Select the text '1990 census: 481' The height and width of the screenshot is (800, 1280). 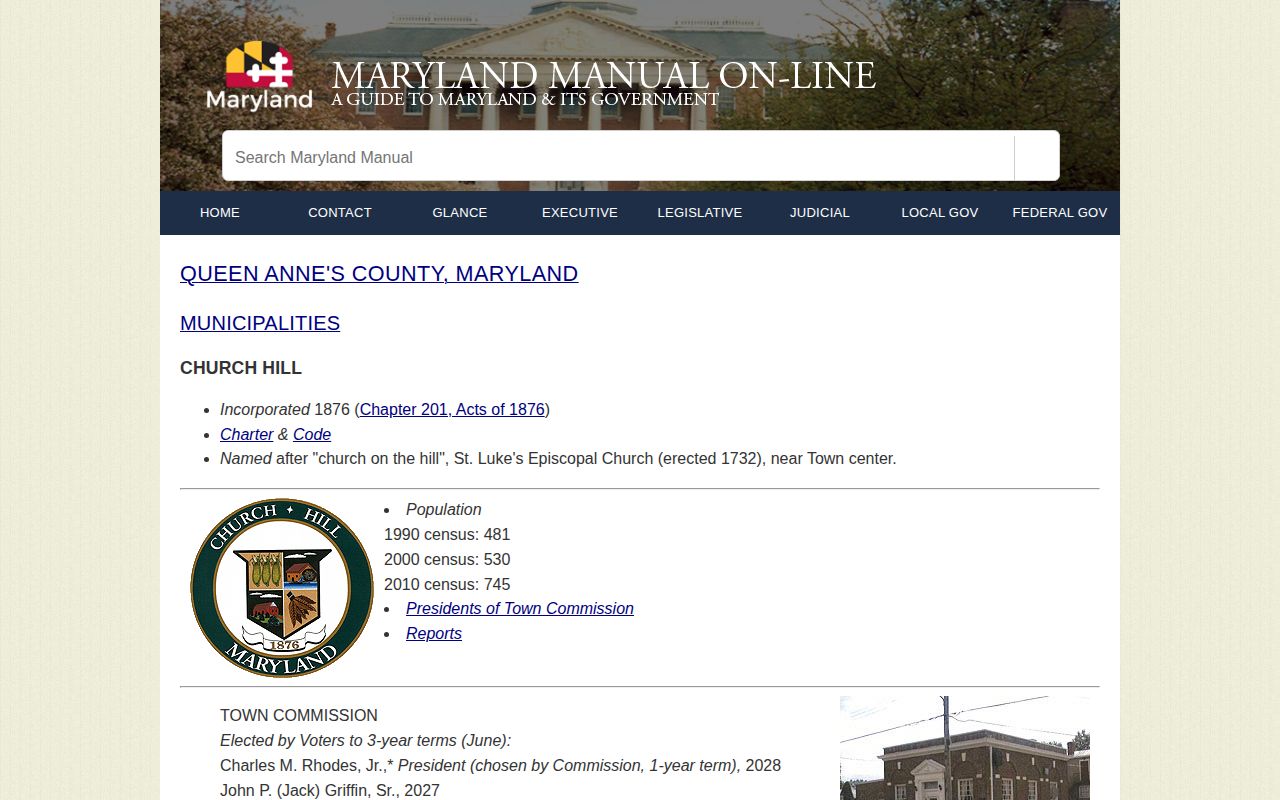[x=447, y=535]
